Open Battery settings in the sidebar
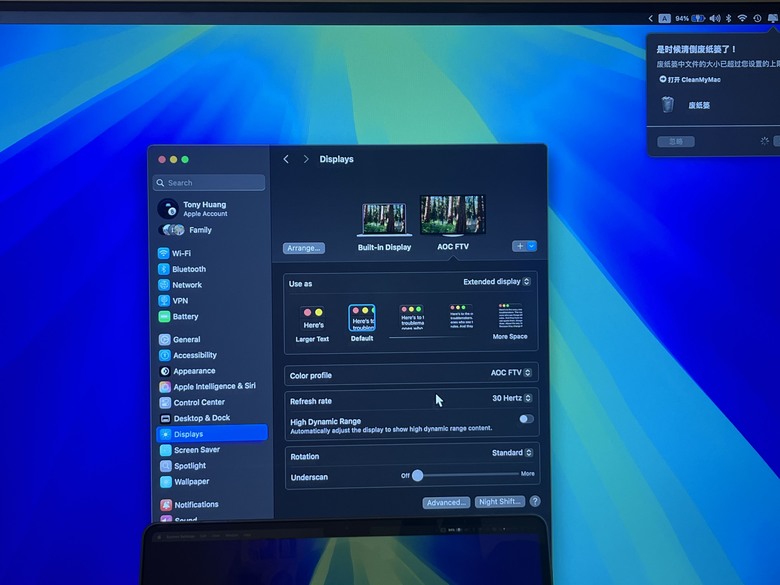This screenshot has width=780, height=585. 179,316
